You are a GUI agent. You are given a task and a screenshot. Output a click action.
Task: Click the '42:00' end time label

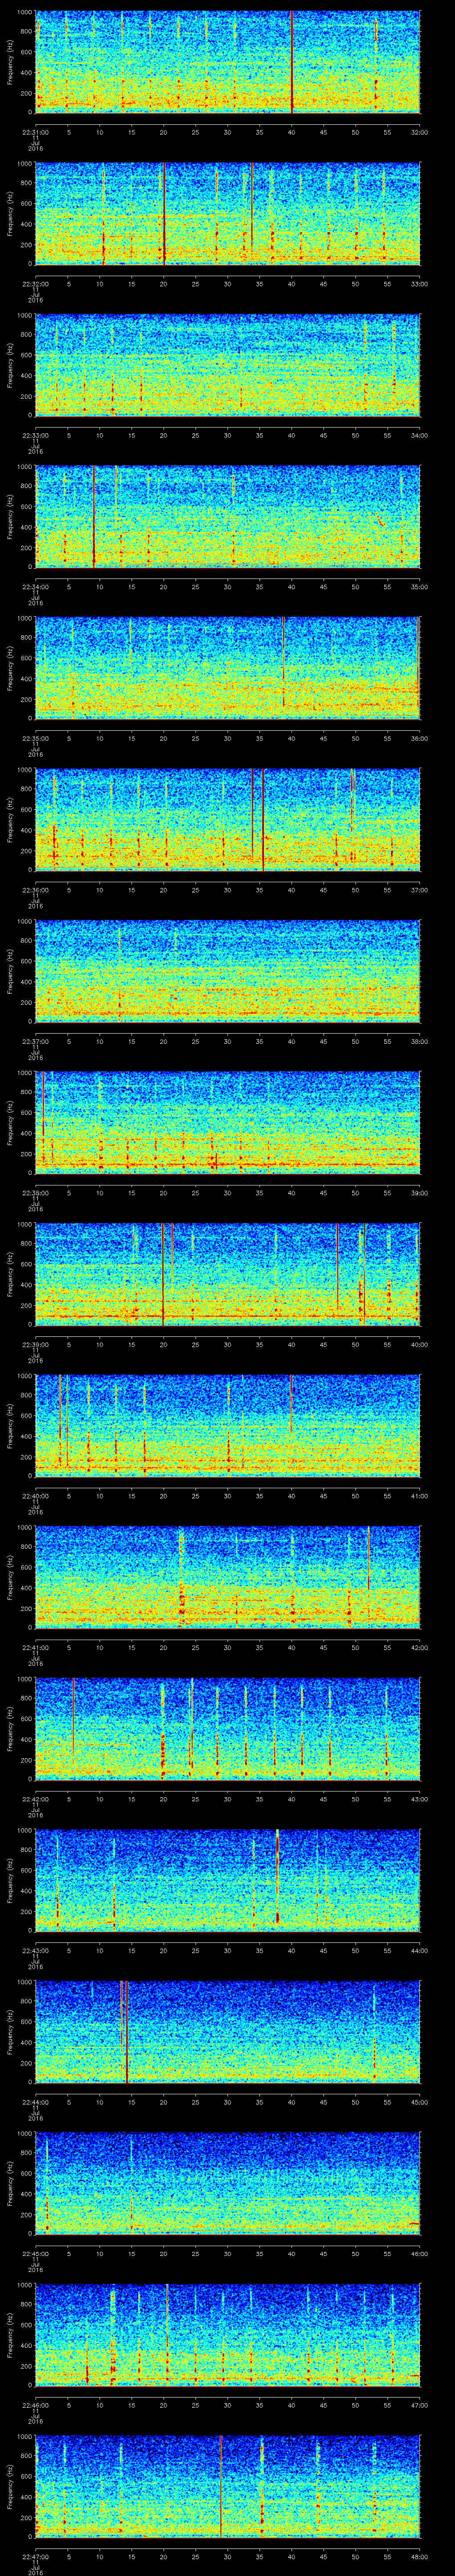[419, 1647]
